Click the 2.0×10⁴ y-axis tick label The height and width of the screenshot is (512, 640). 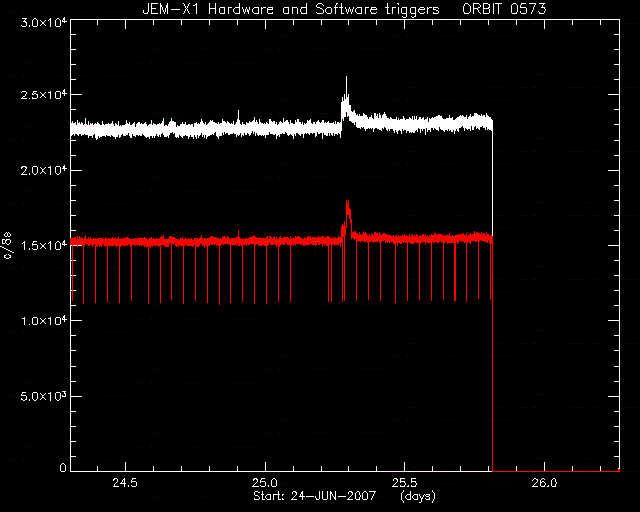[x=44, y=170]
